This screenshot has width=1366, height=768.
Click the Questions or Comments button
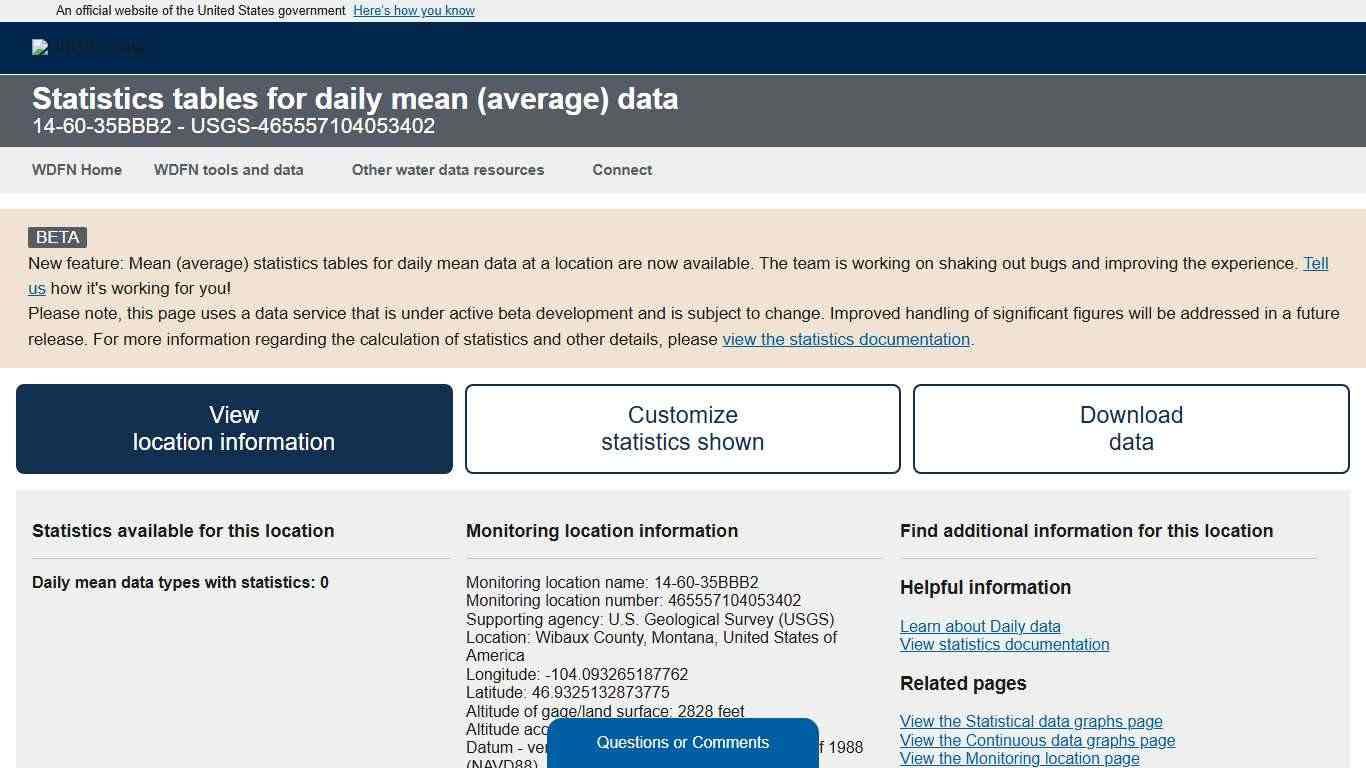[683, 742]
